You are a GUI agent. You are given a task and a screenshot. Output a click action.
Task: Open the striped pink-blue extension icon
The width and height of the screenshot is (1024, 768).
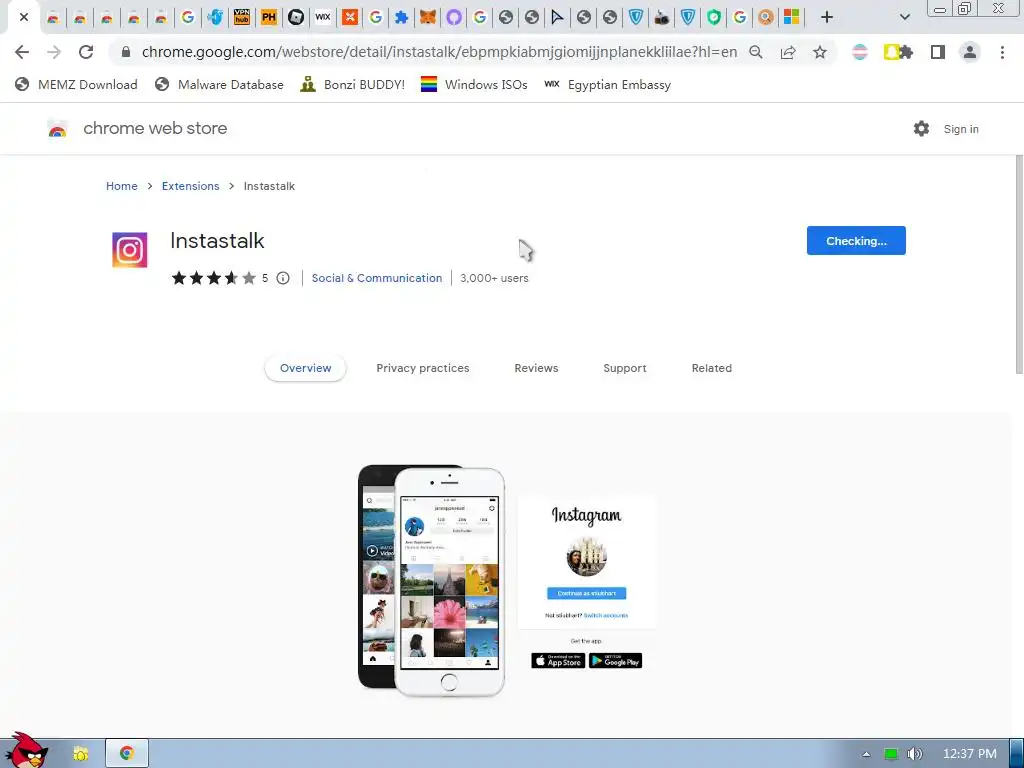[860, 52]
